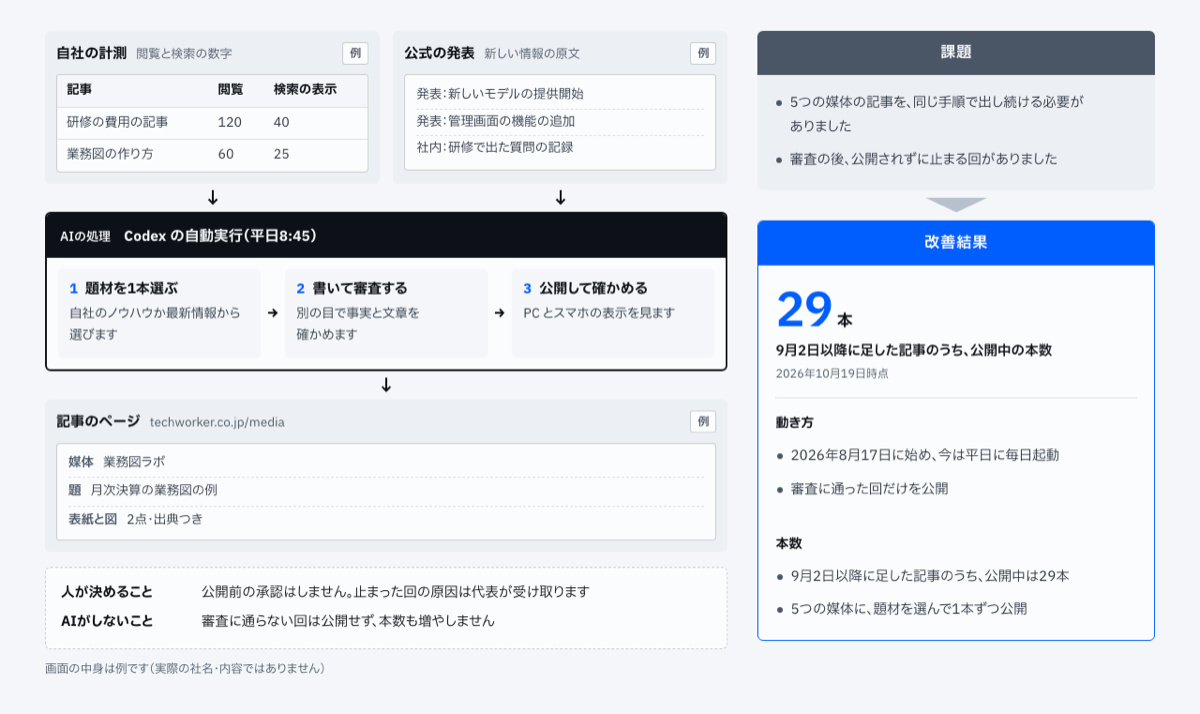This screenshot has height=714, width=1200.
Task: Click the label AIがしないこと
Action: (x=107, y=620)
